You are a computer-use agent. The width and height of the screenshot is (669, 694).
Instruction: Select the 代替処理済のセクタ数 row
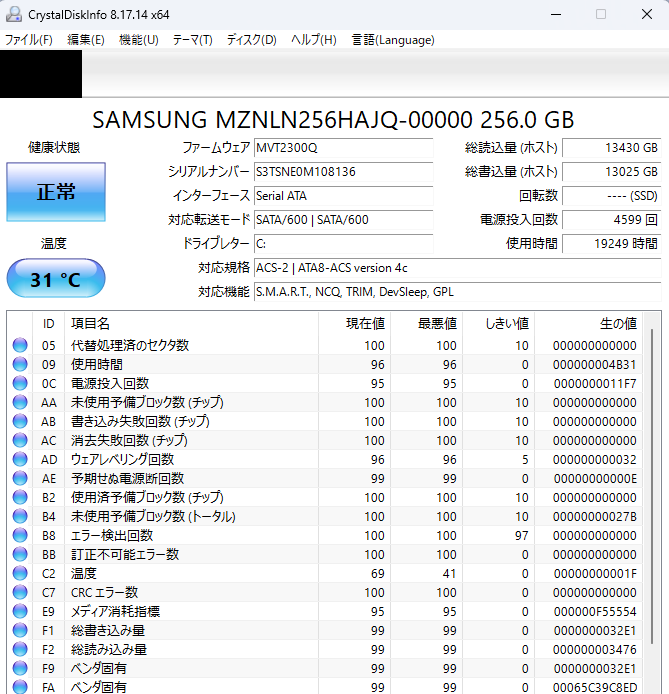[325, 345]
